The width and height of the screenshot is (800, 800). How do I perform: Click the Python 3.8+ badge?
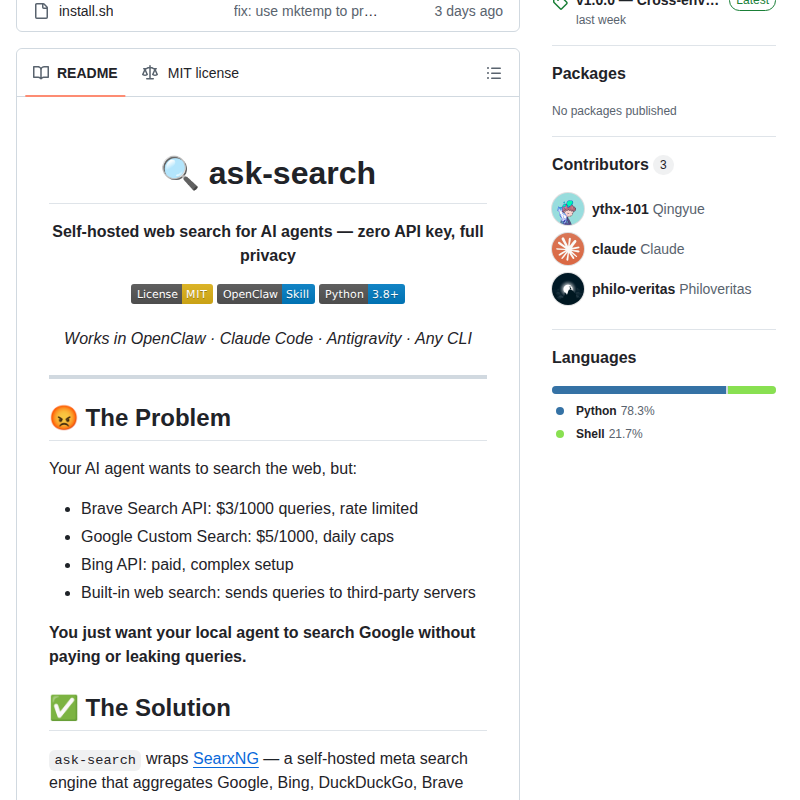tap(361, 294)
